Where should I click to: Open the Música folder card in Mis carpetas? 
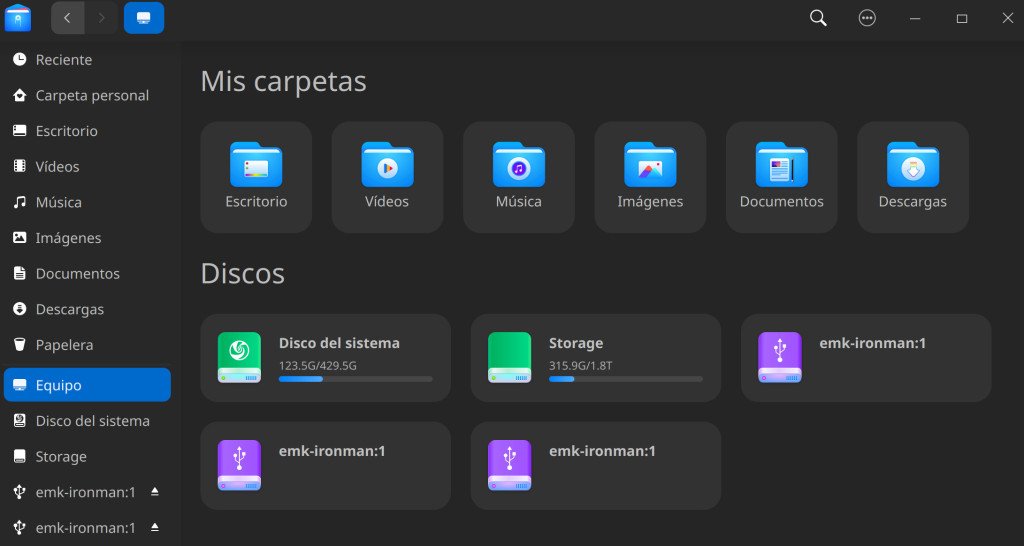point(519,177)
